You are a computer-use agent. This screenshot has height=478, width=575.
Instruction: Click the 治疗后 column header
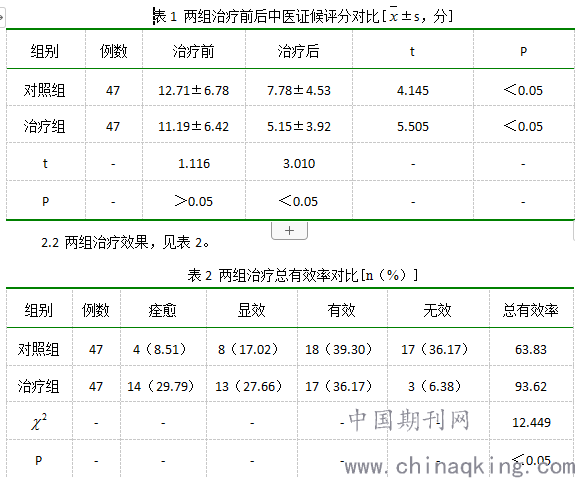299,51
